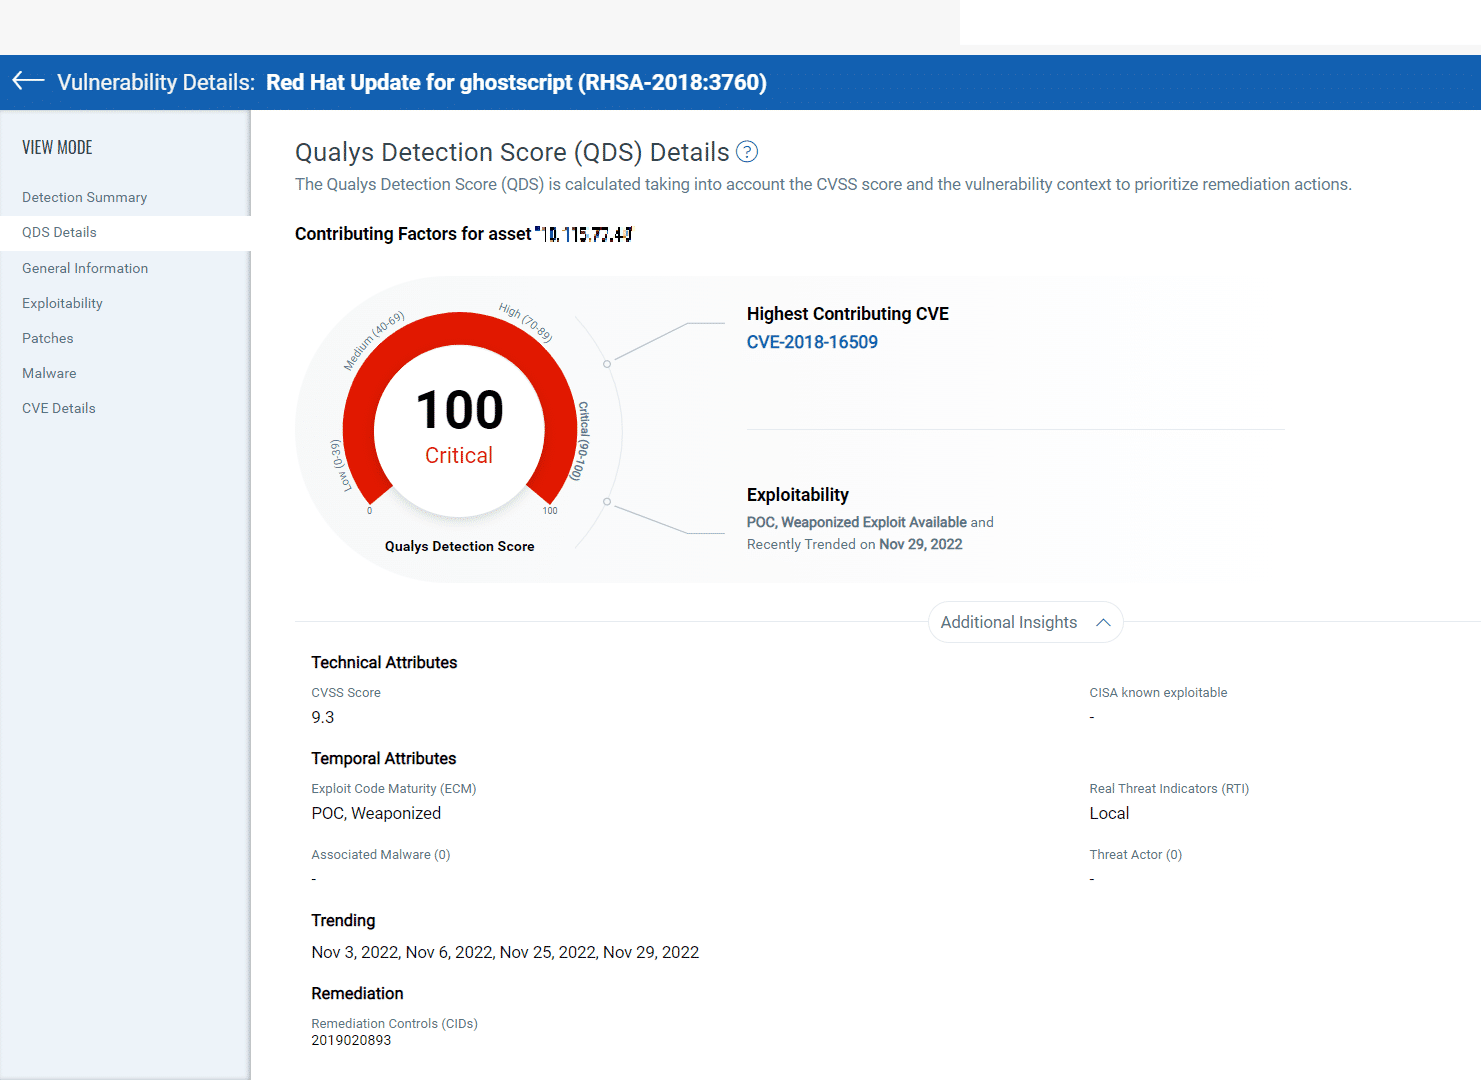The height and width of the screenshot is (1080, 1481).
Task: Click the CVSS Score value 9.3
Action: pos(323,717)
